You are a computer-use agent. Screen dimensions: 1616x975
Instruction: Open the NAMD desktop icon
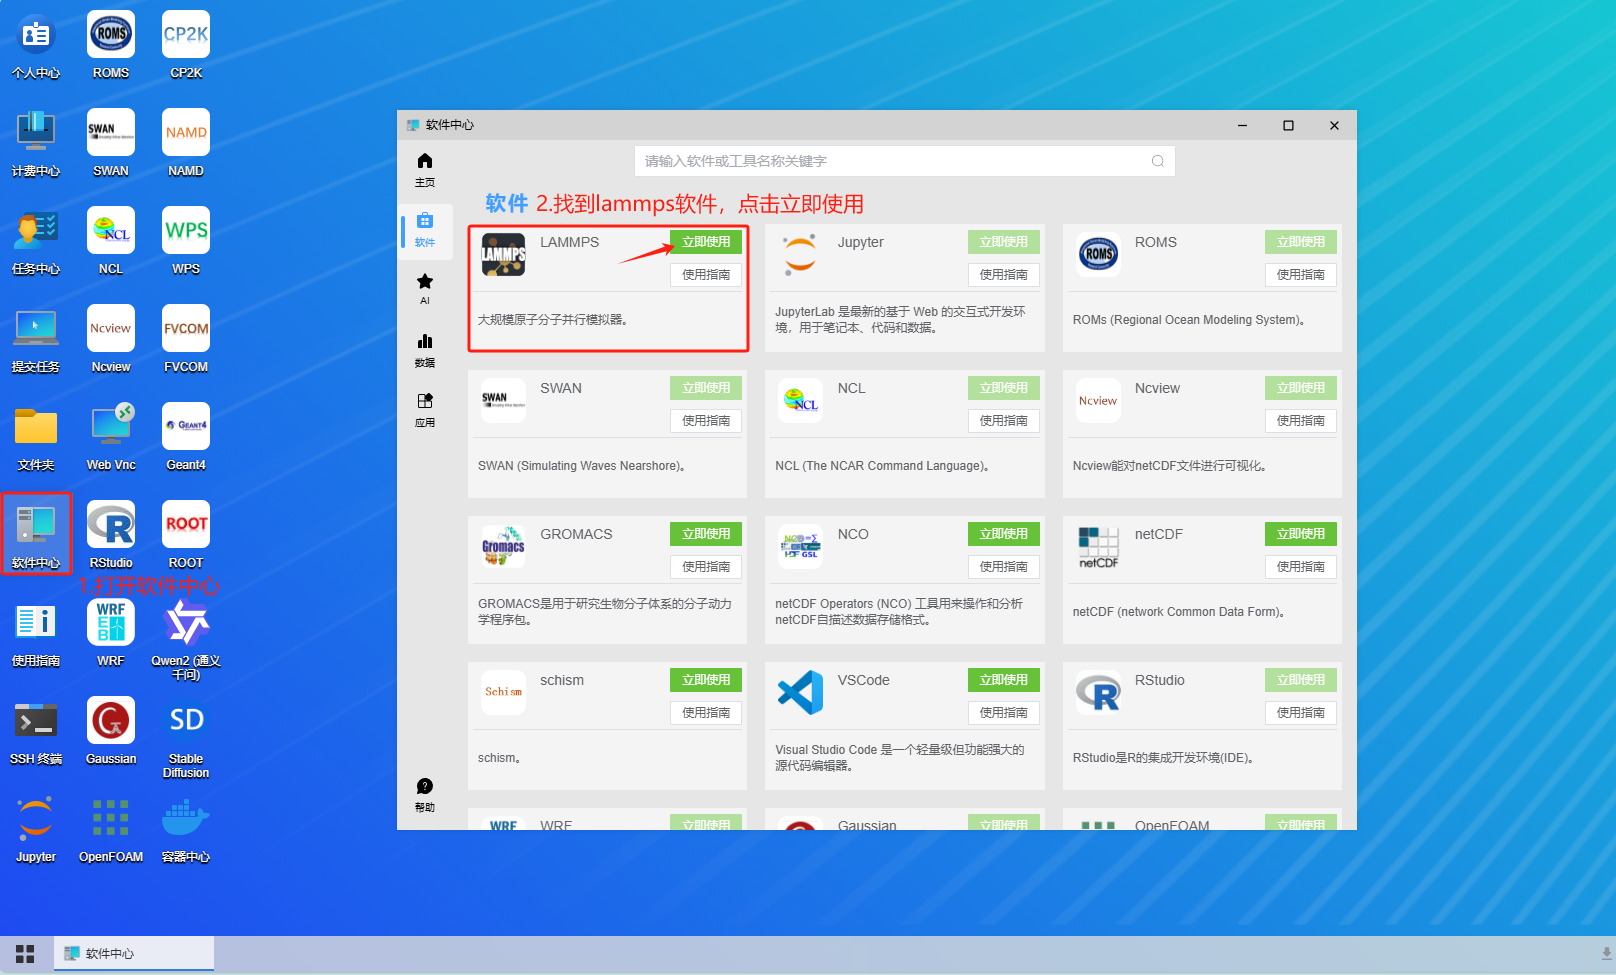click(x=186, y=144)
